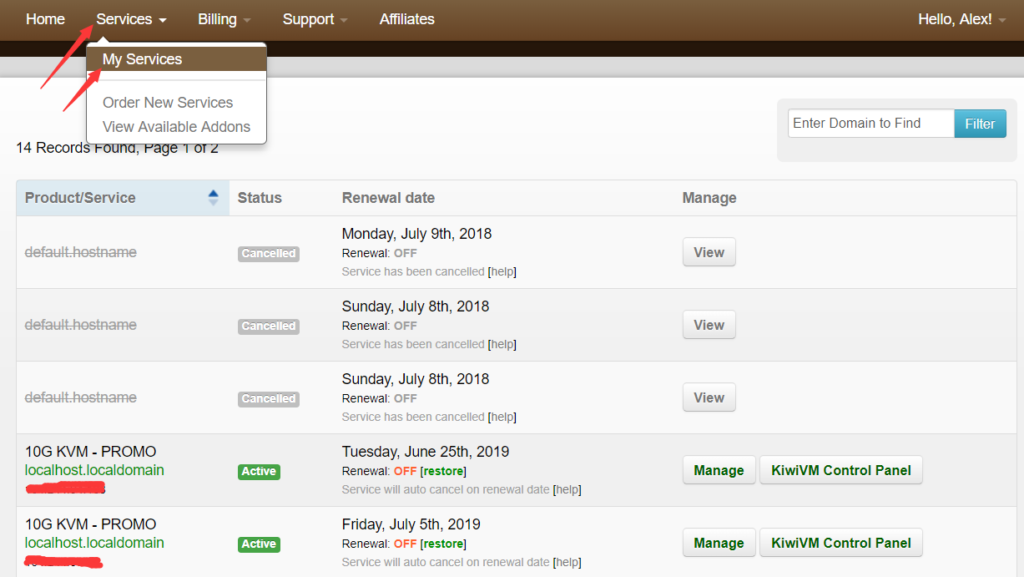The image size is (1024, 577).
Task: Choose Order New Services menu entry
Action: pyautogui.click(x=167, y=102)
